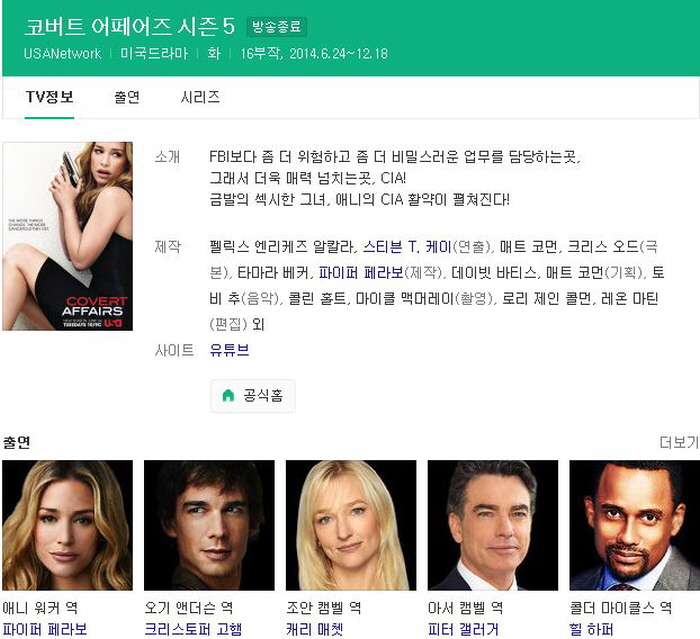Open 스티븐 T. 케이 director link

(x=407, y=246)
